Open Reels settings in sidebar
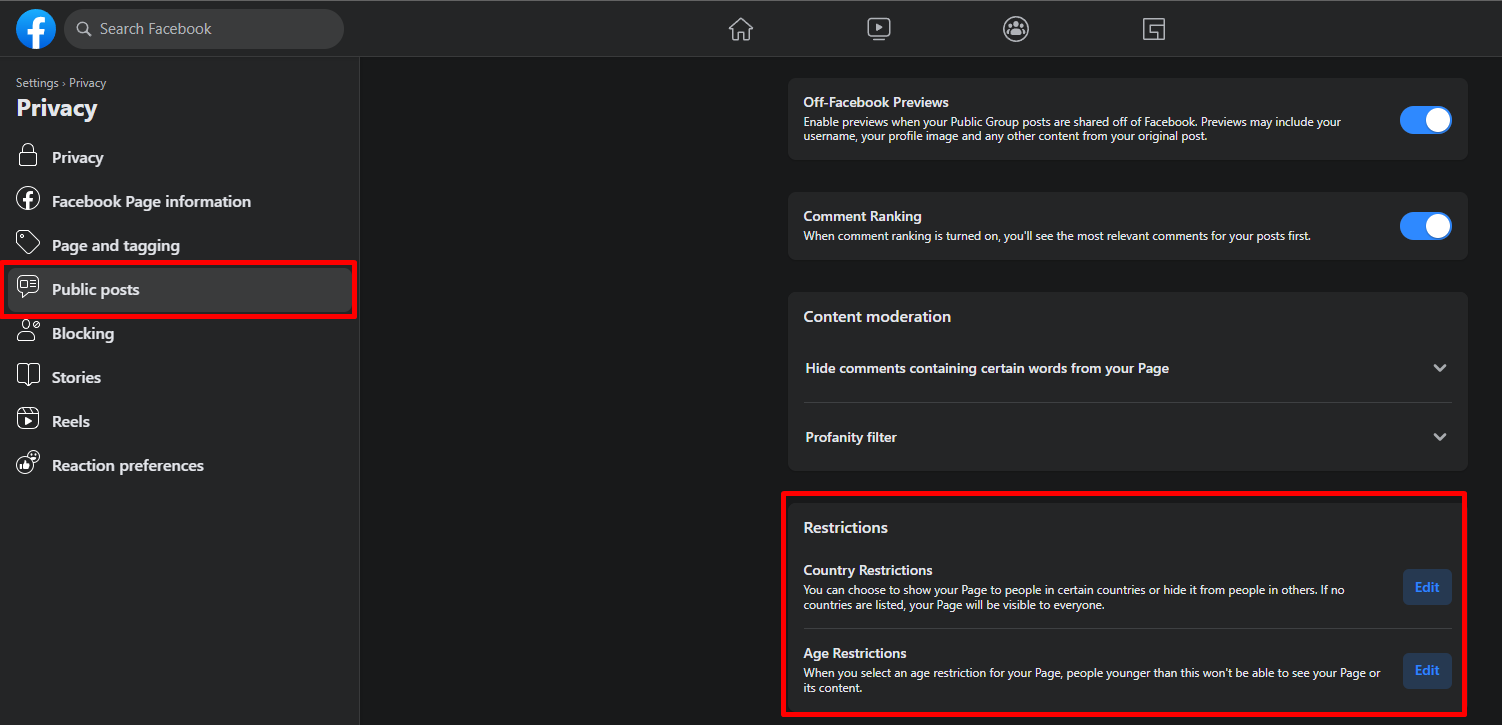This screenshot has width=1502, height=725. point(180,421)
